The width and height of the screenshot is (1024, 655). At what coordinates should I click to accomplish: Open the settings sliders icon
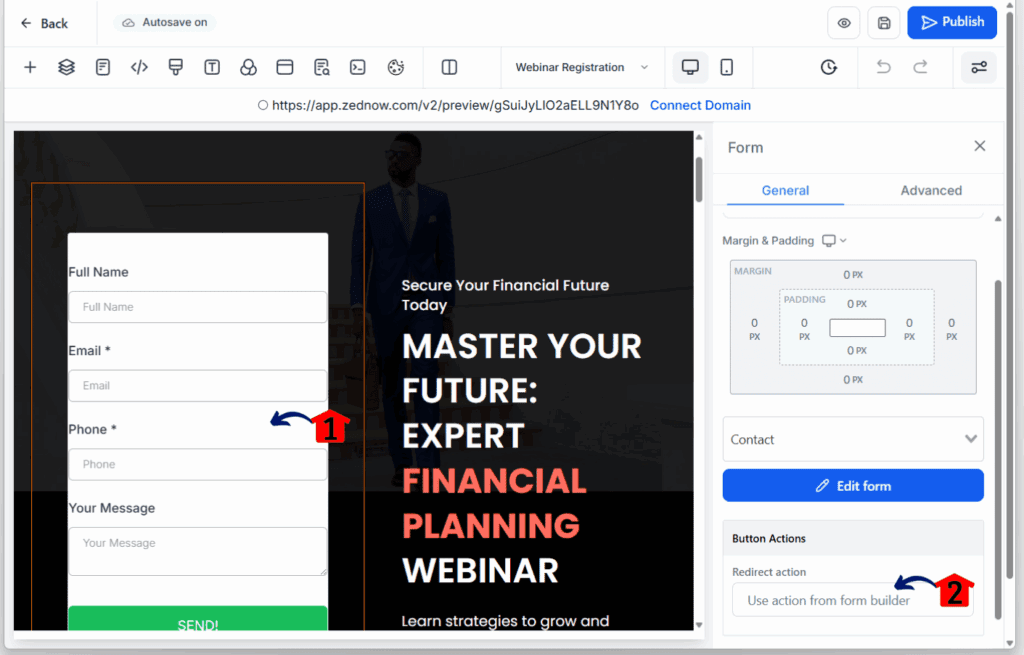click(979, 67)
